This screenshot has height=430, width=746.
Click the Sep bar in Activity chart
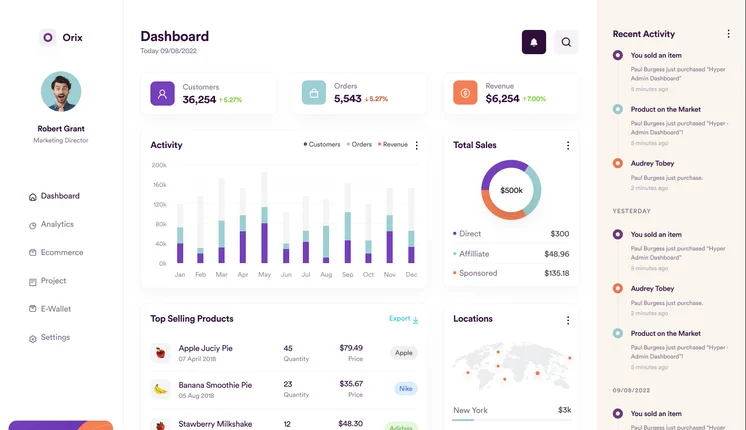tap(348, 223)
